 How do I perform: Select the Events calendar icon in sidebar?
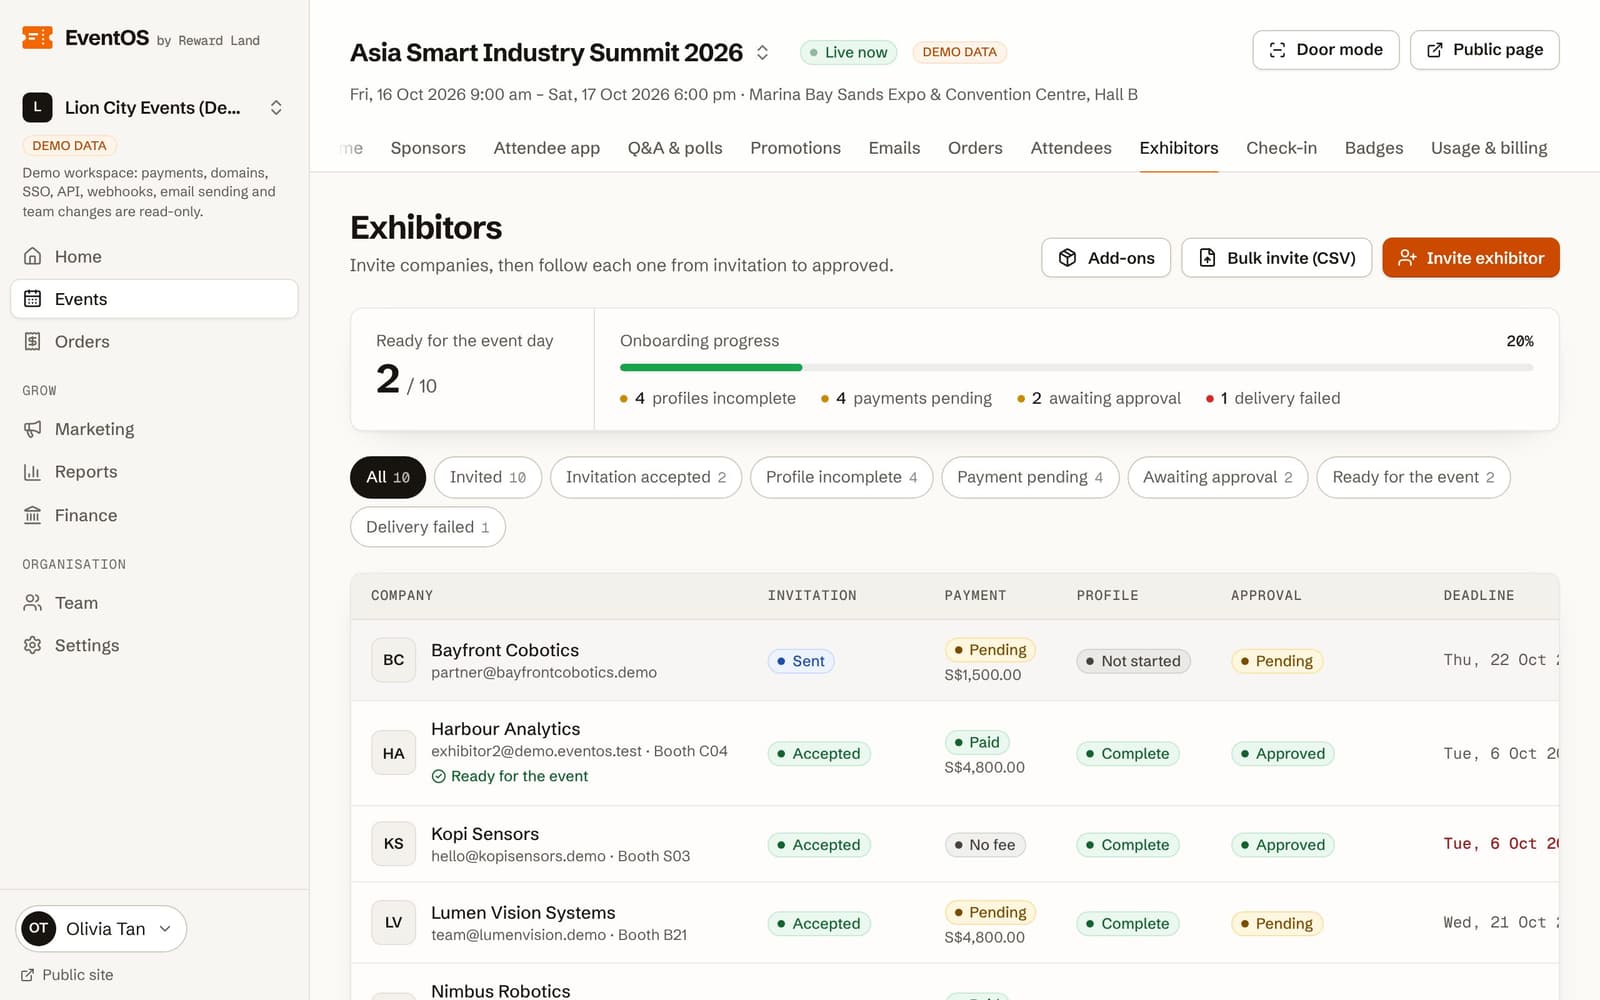[x=33, y=299]
